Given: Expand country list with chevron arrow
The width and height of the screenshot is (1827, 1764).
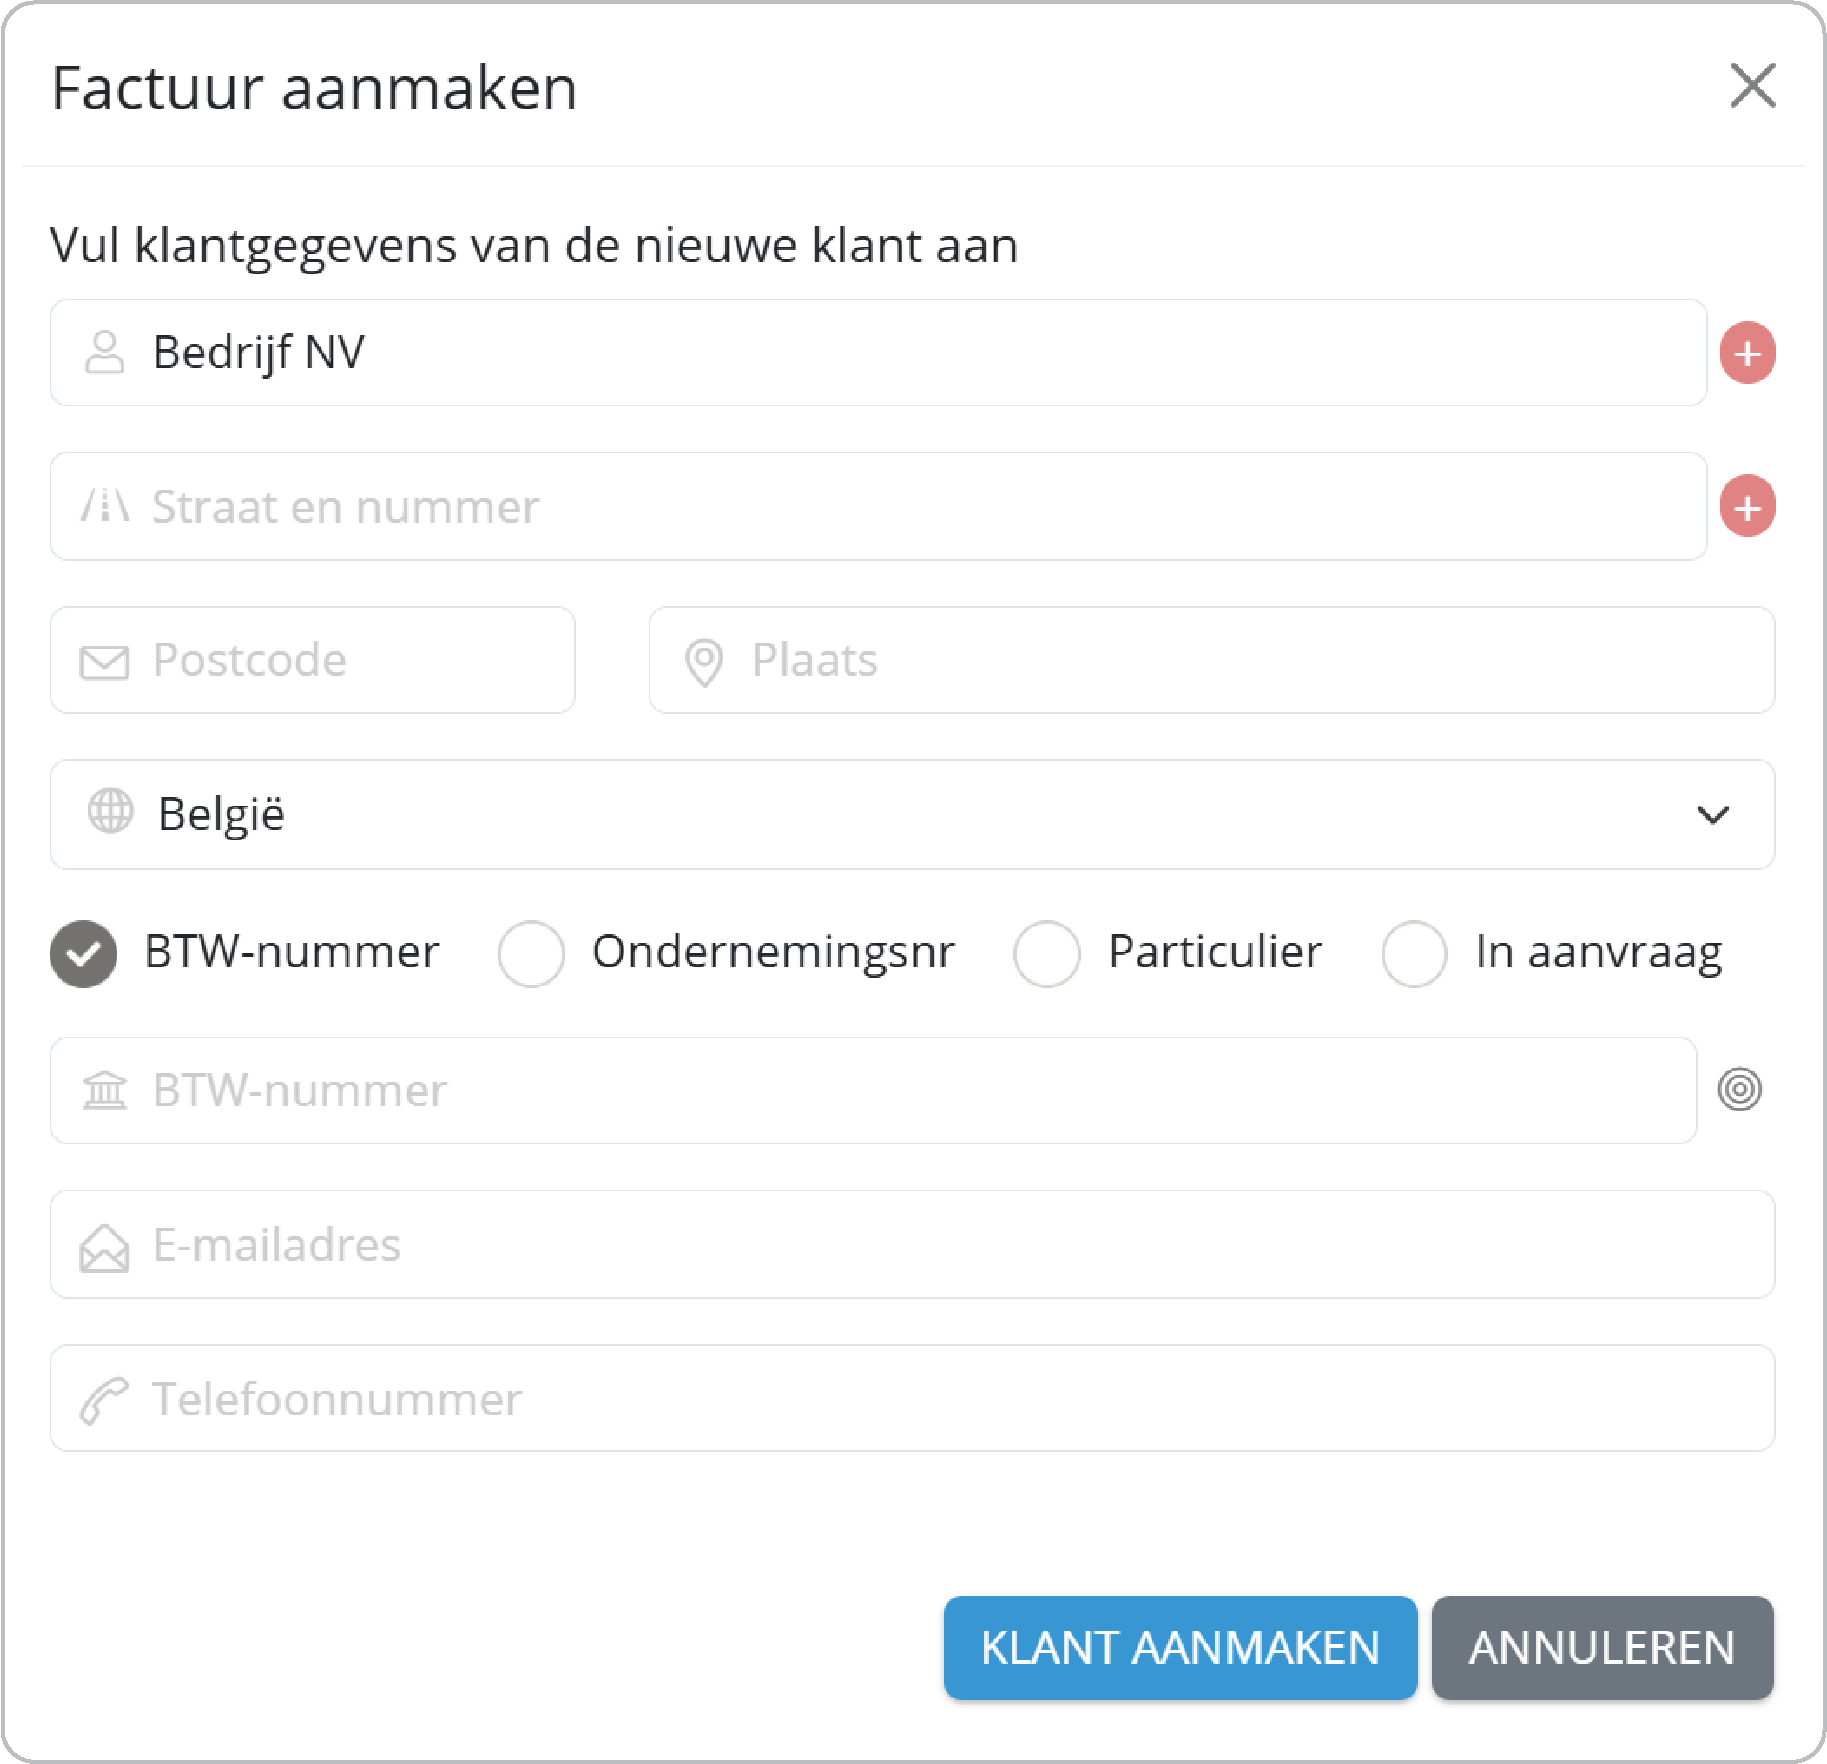Looking at the screenshot, I should (1712, 815).
